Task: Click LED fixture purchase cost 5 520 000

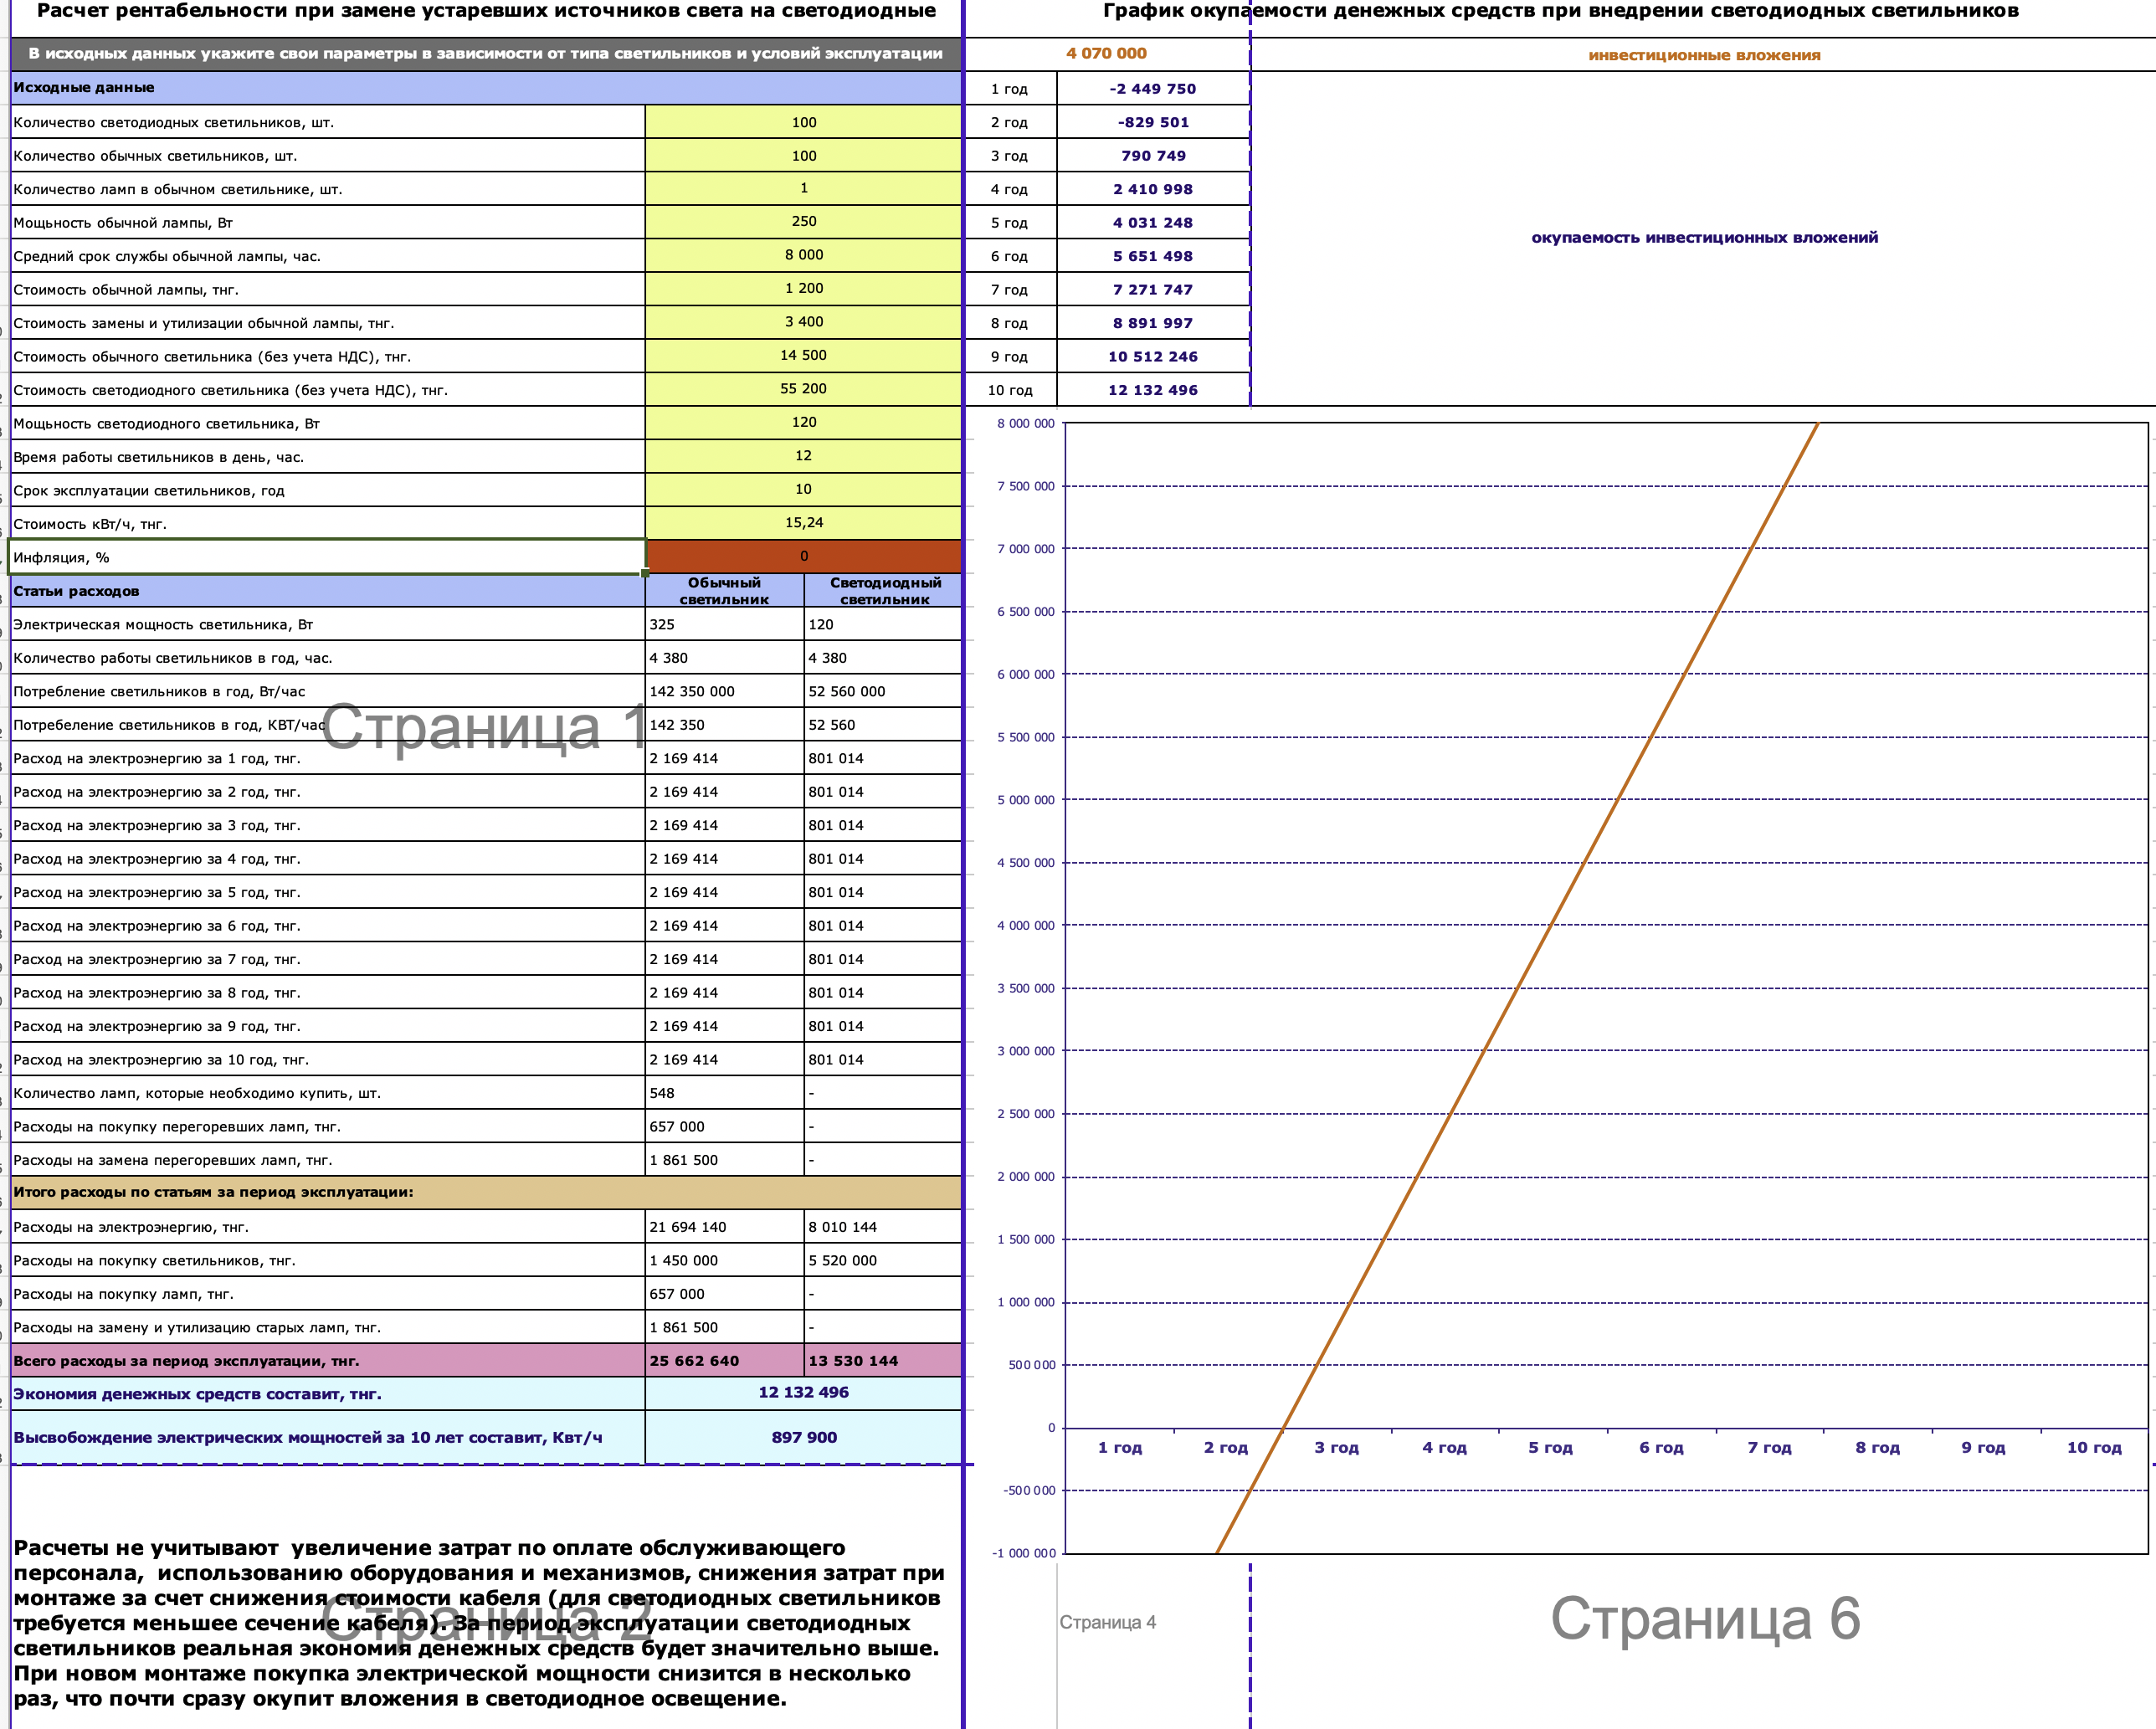Action: pos(884,1261)
